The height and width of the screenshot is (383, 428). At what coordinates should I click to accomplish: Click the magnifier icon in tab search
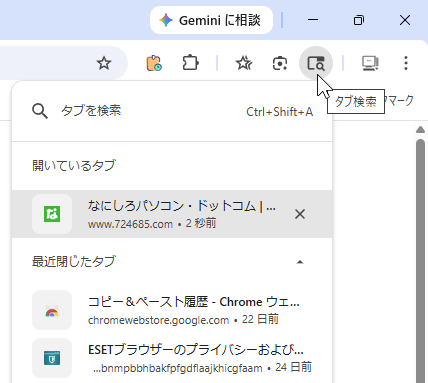40,111
